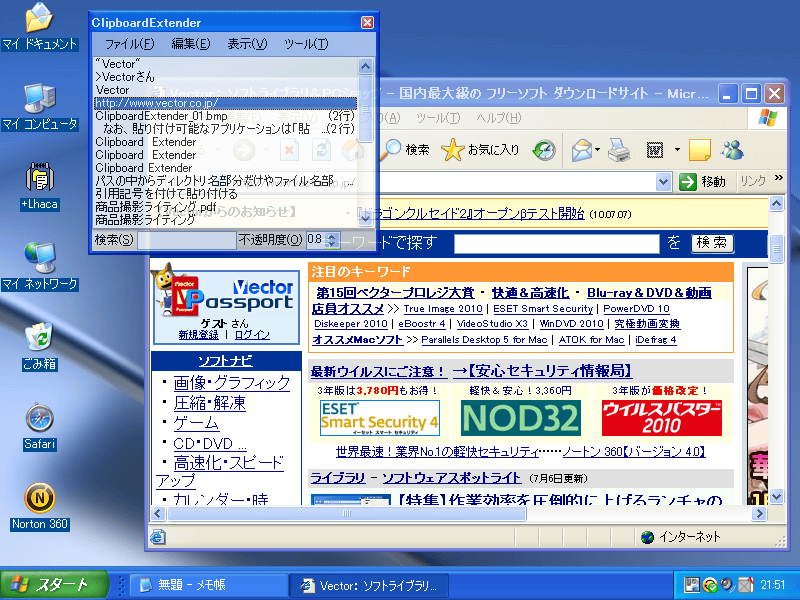
Task: Expand the Links toolbar chevron
Action: pyautogui.click(x=779, y=178)
